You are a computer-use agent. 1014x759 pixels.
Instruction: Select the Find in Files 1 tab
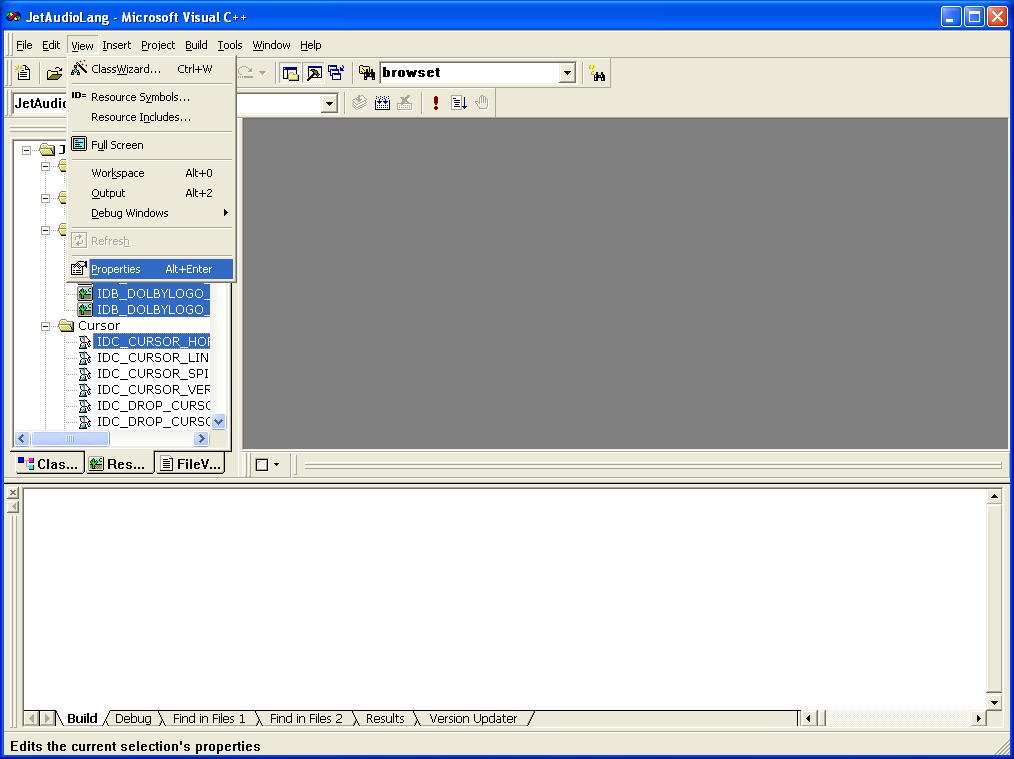209,718
